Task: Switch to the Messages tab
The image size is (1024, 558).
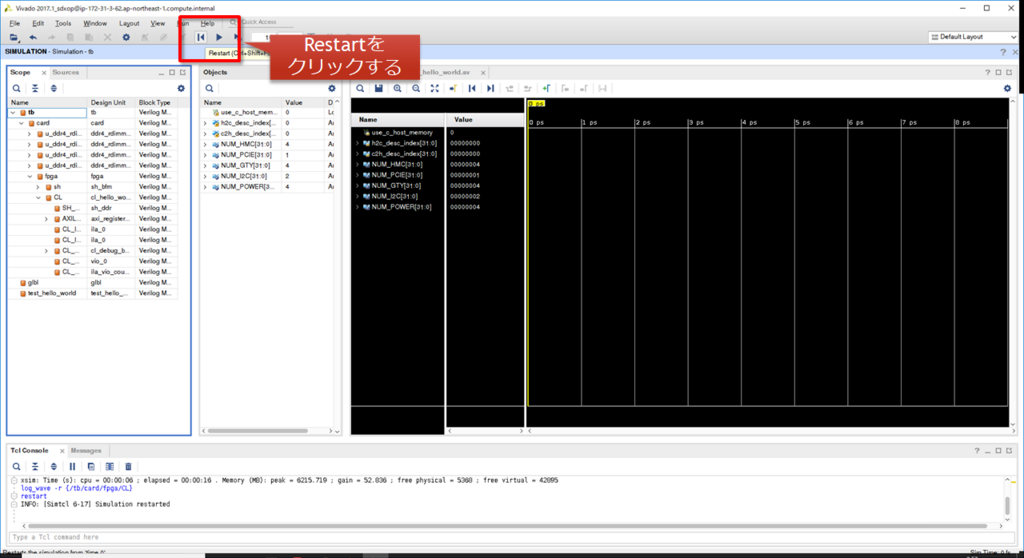Action: coord(86,451)
